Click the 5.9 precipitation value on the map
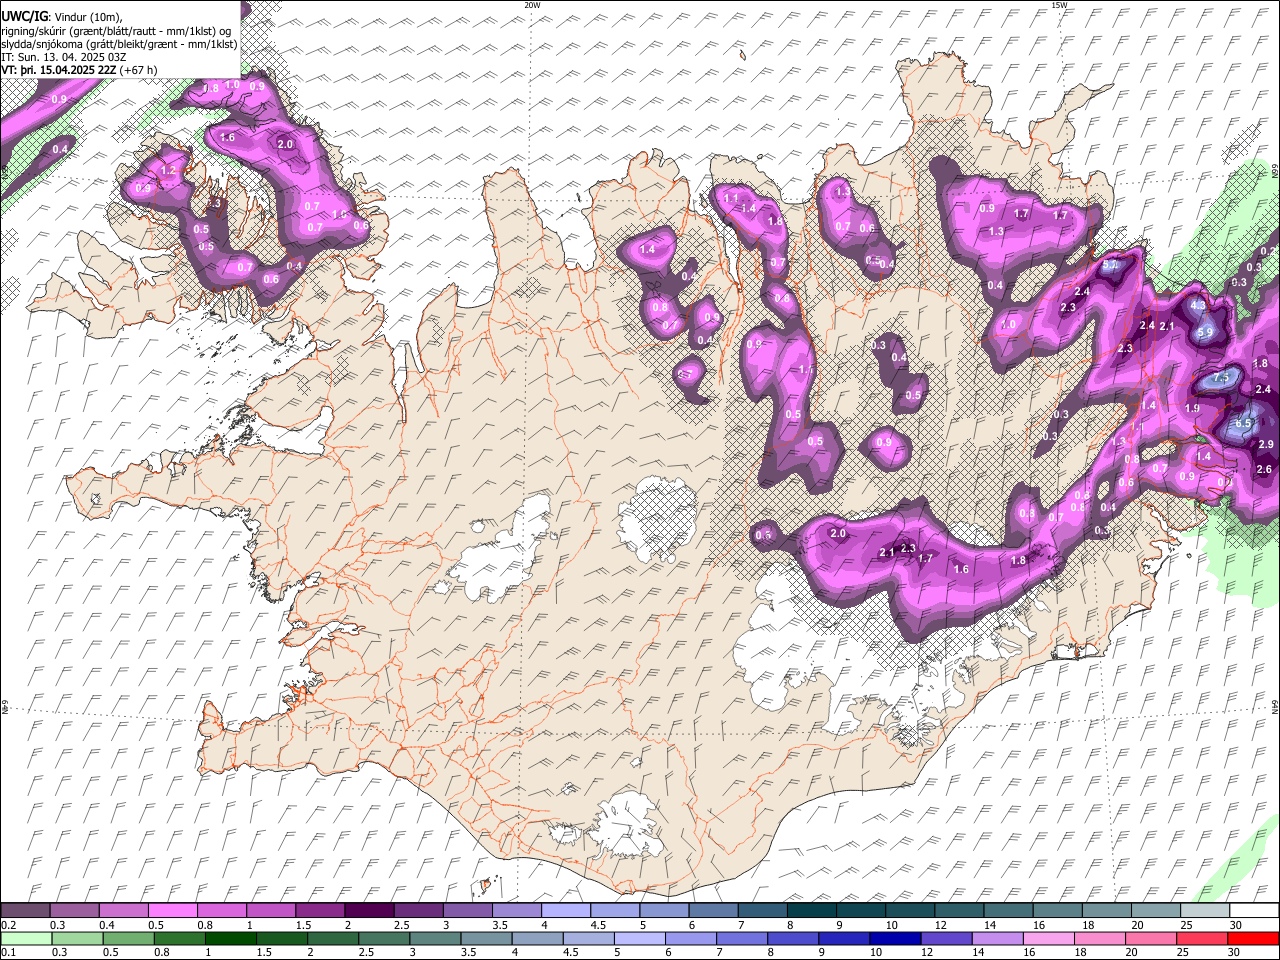 [1205, 332]
